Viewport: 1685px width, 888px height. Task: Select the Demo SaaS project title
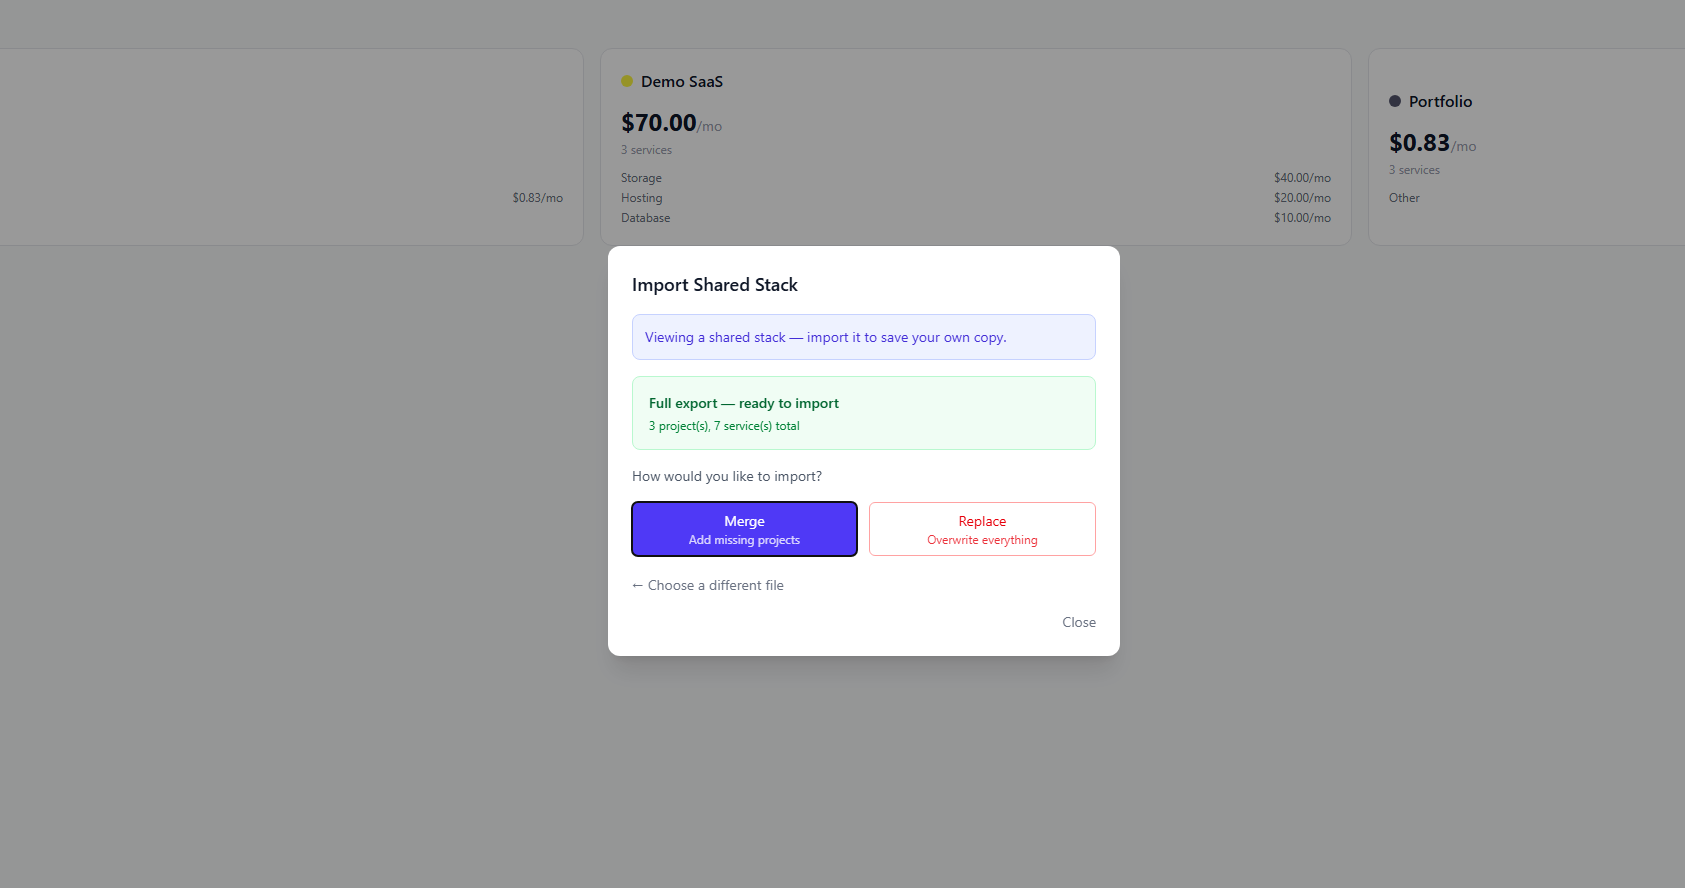682,81
